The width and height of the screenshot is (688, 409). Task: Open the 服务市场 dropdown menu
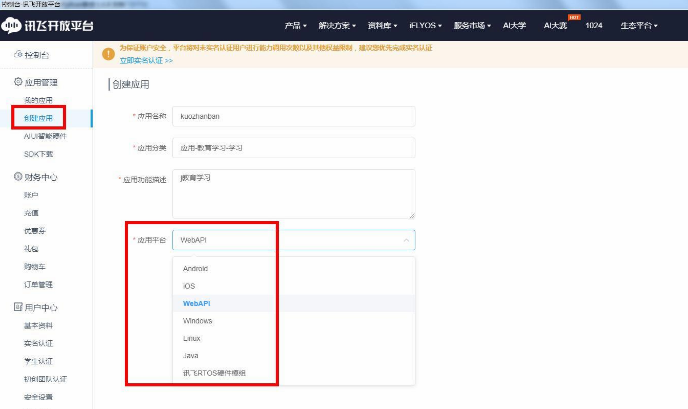click(472, 25)
